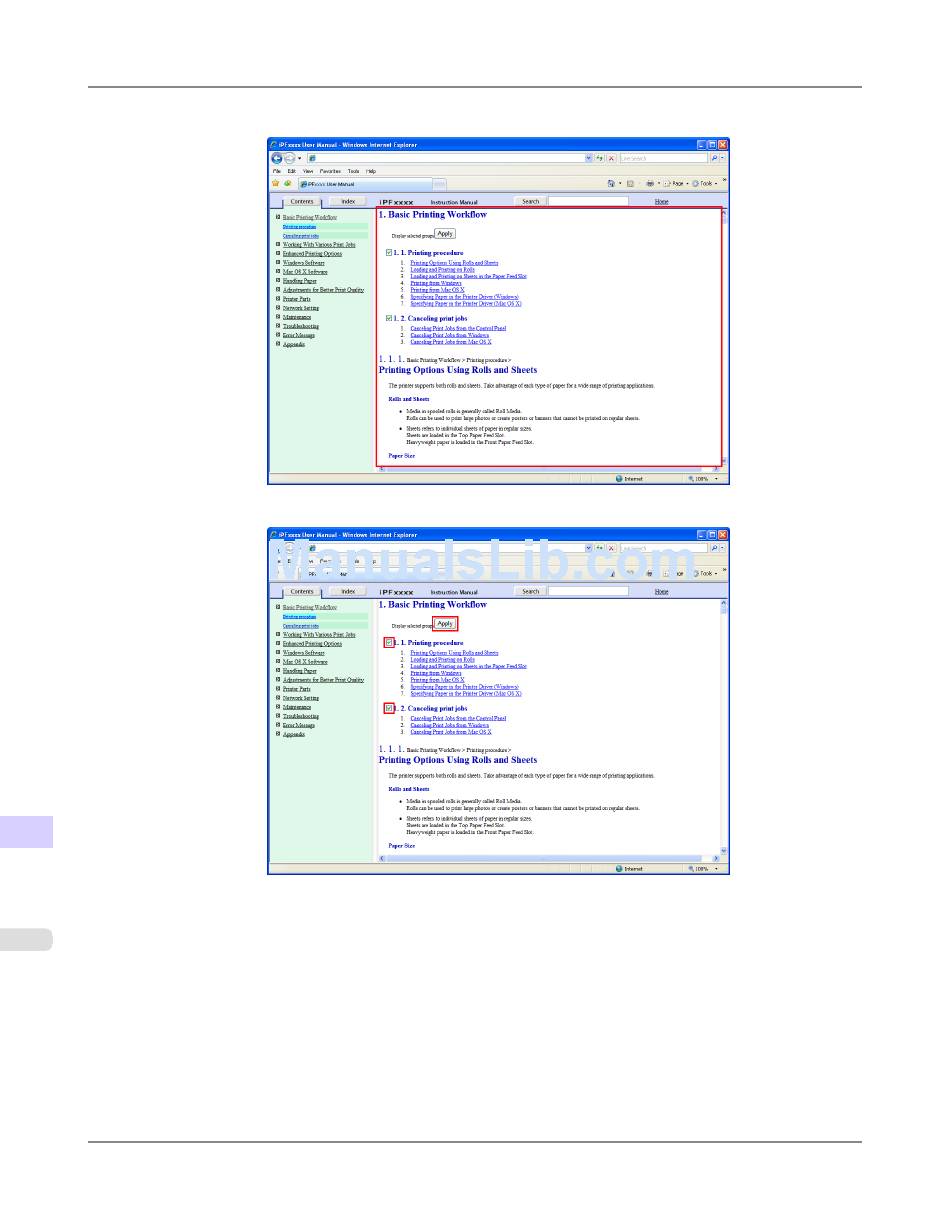950x1229 pixels.
Task: Open address bar dropdown arrow in upper browser
Action: [588, 158]
